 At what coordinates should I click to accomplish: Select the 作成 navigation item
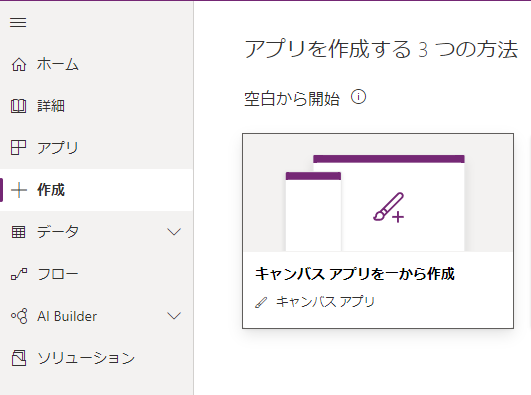97,190
